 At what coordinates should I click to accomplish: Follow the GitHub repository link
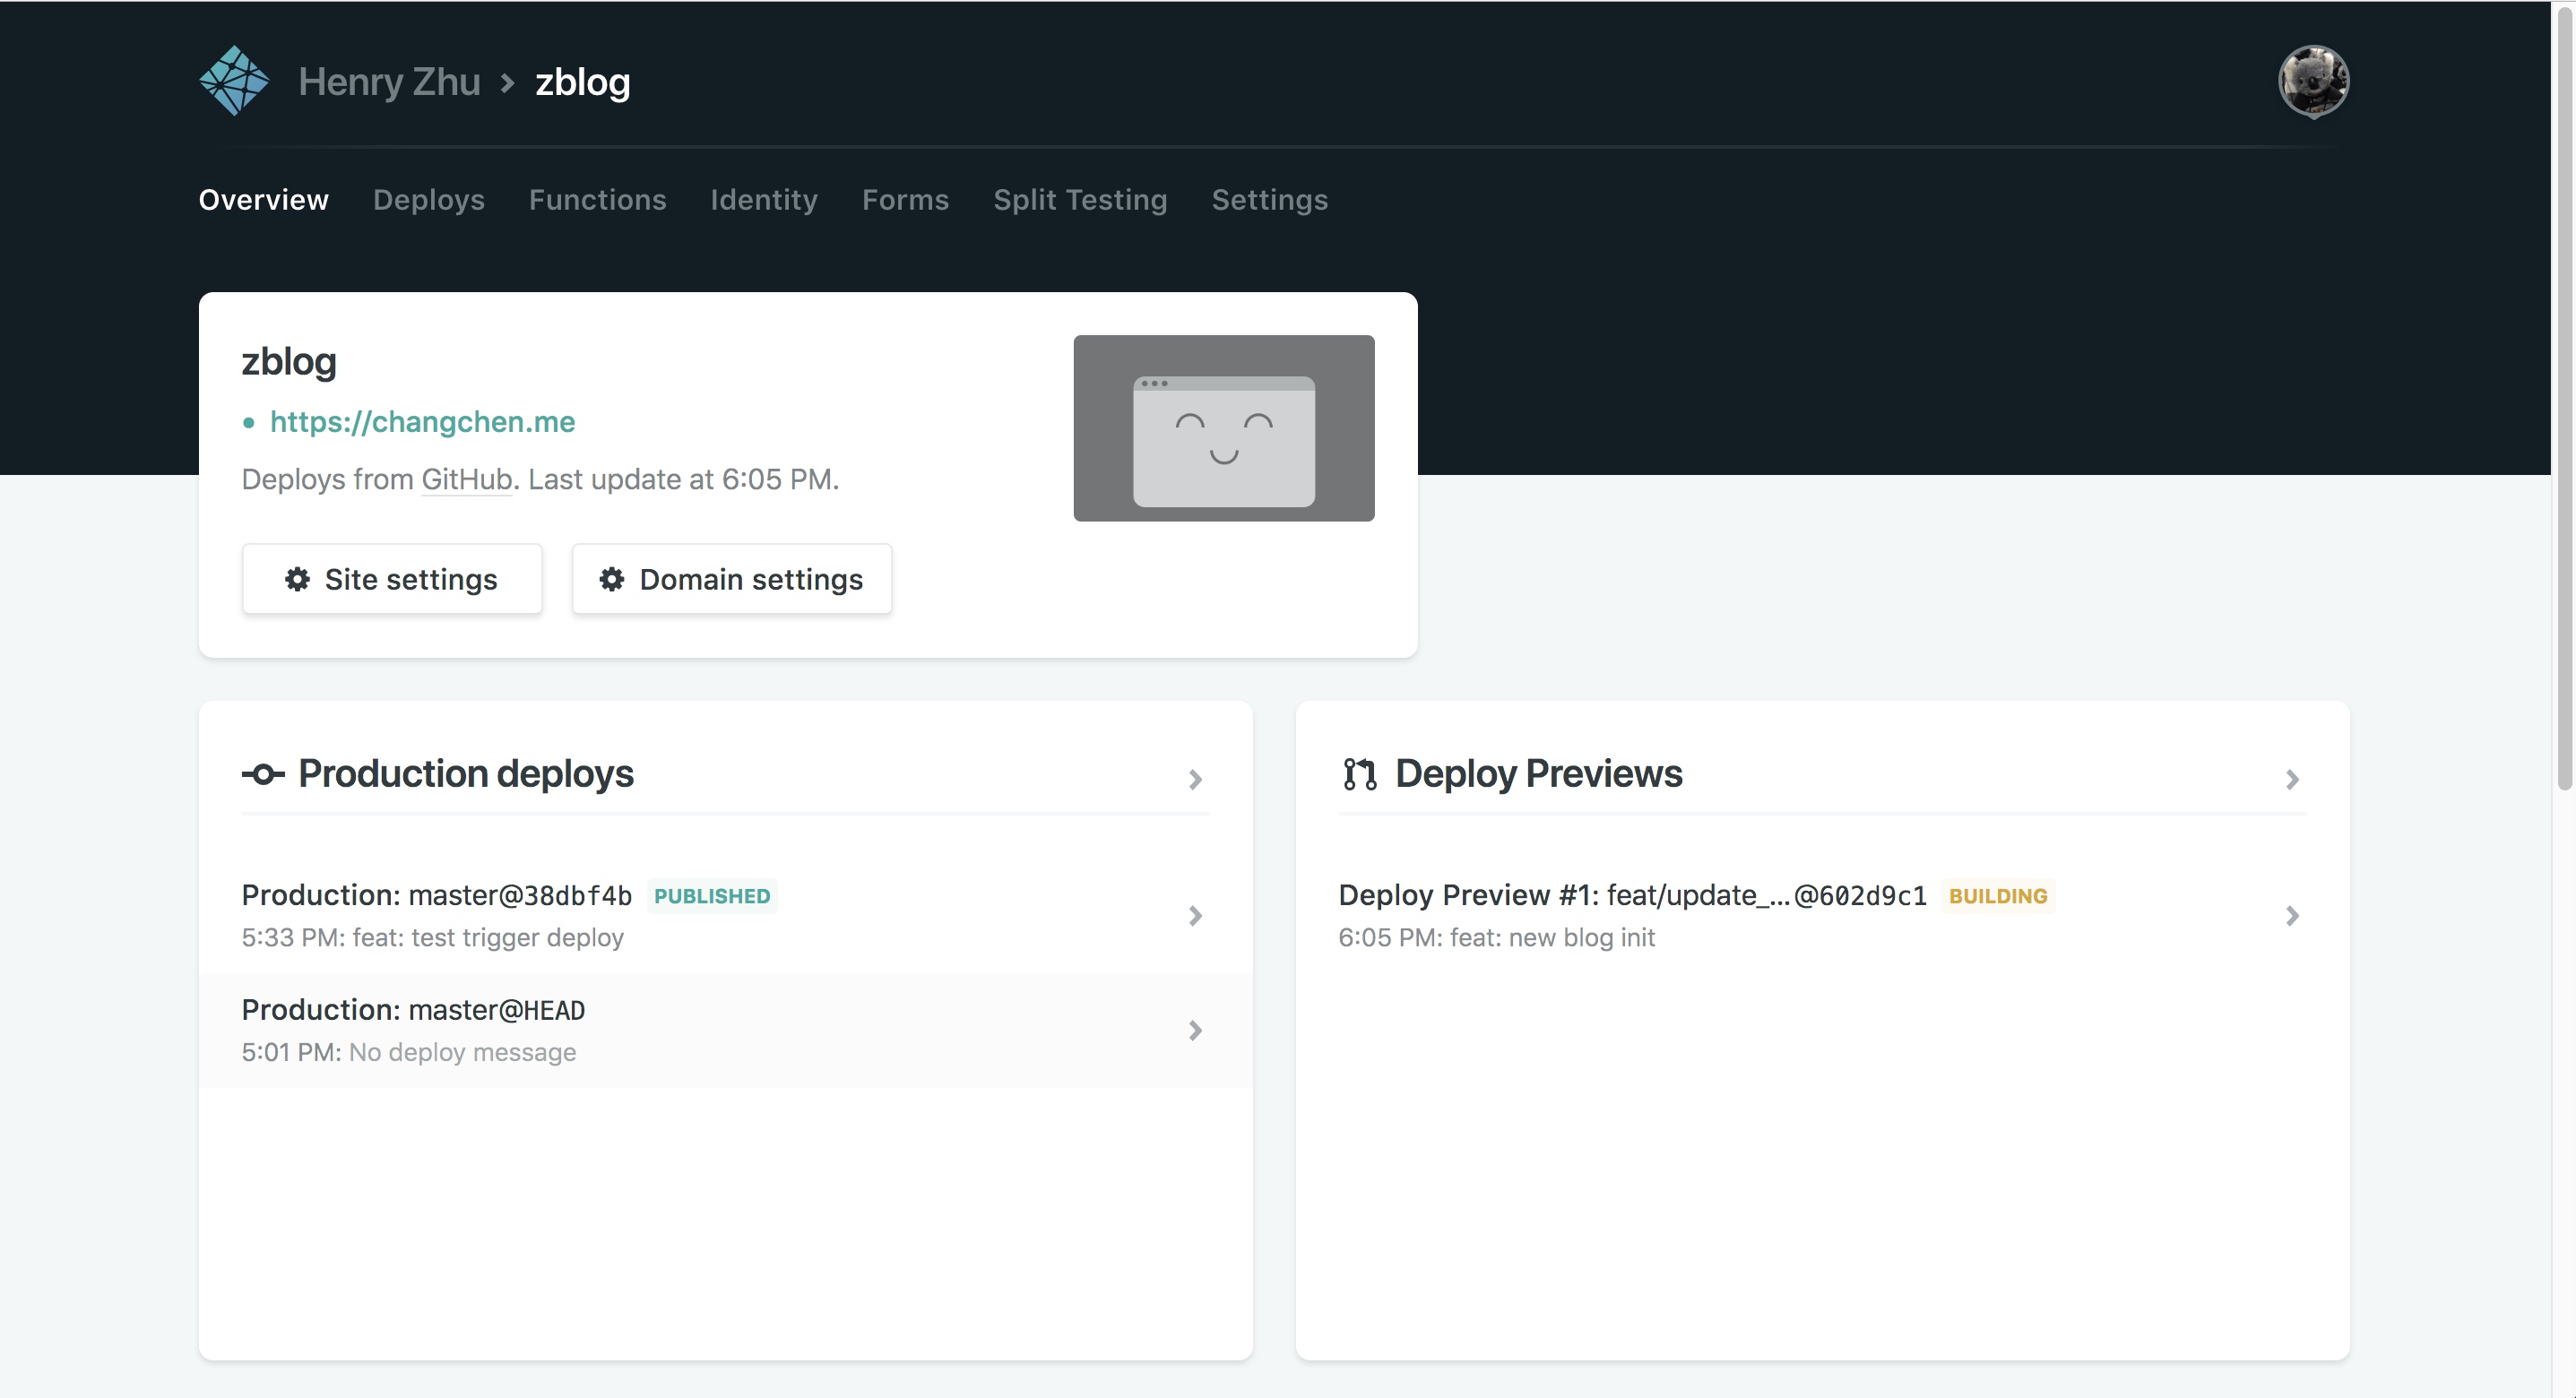(466, 480)
